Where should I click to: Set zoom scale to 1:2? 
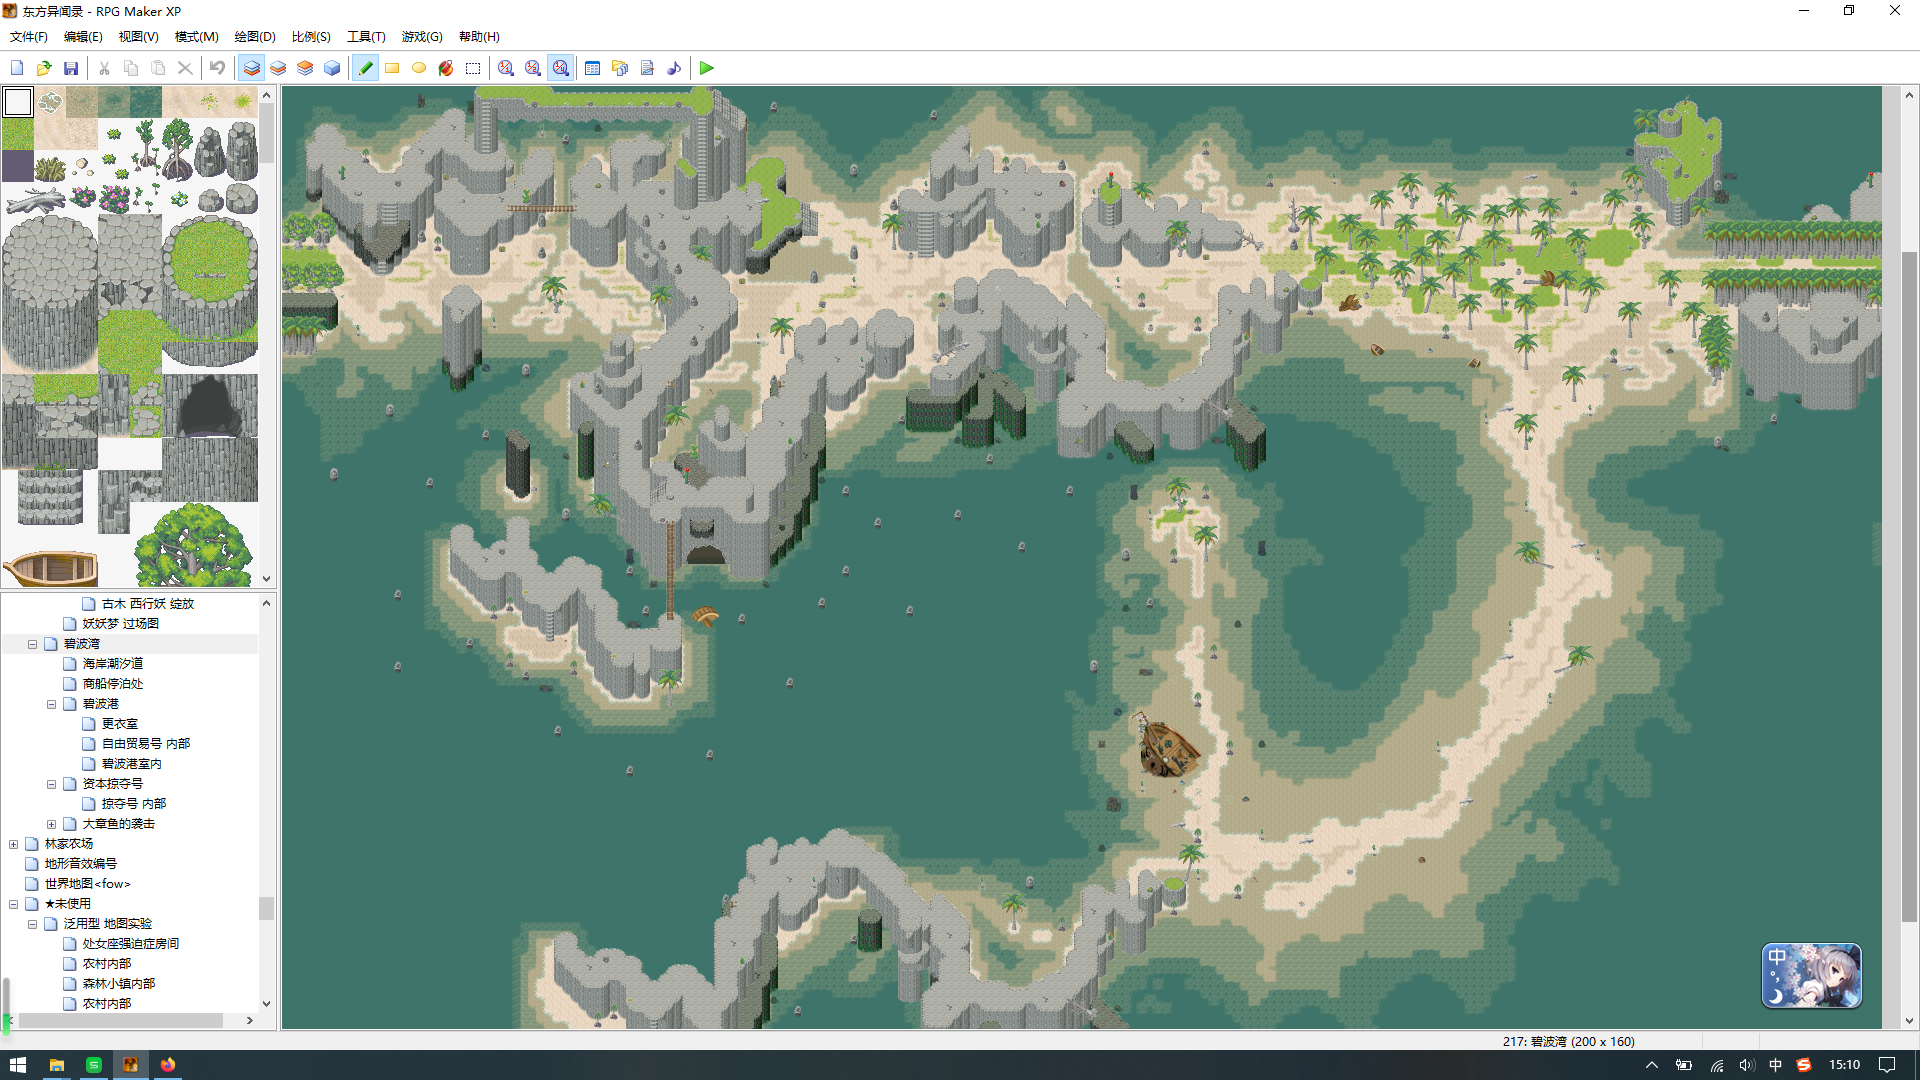pos(533,68)
